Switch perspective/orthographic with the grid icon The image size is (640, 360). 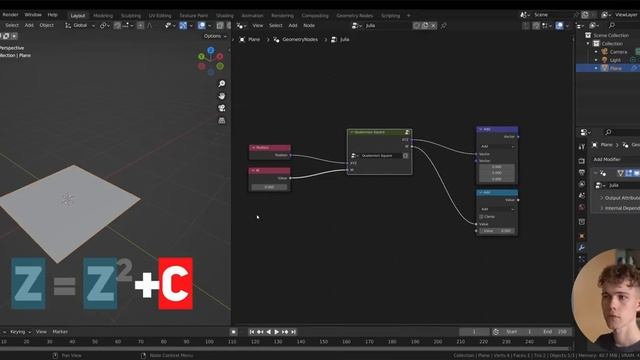222,120
